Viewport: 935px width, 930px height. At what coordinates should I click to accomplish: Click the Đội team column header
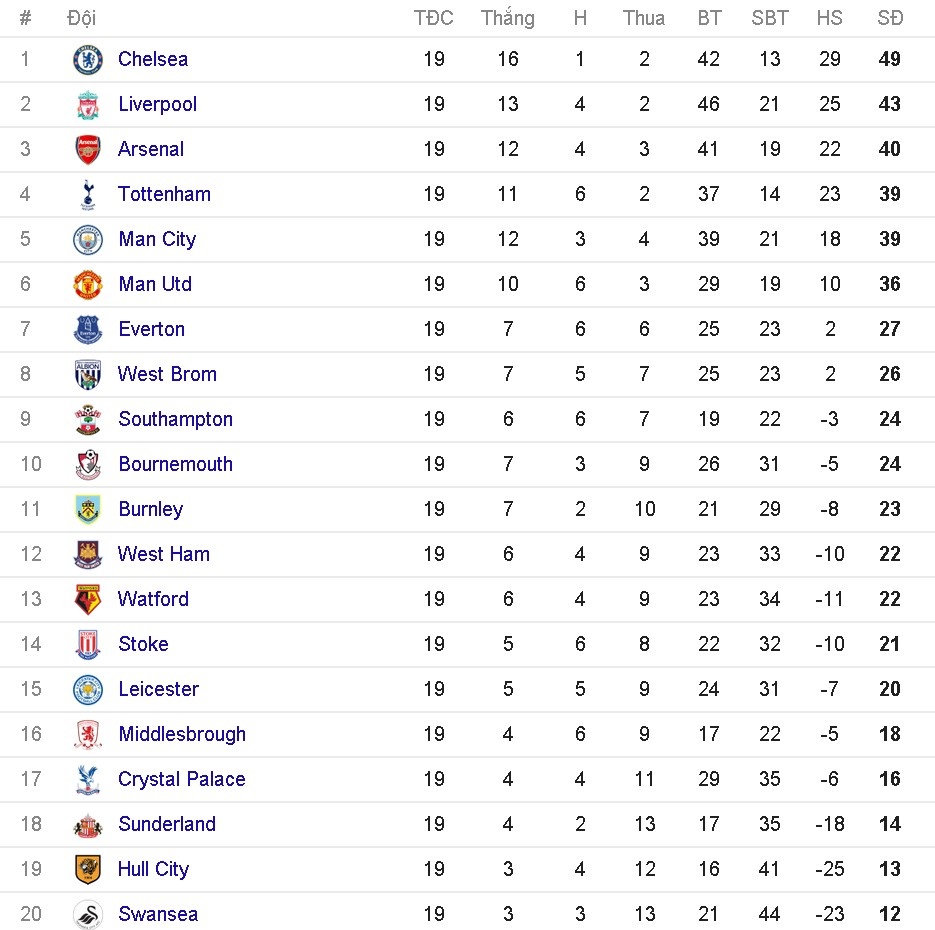[x=81, y=18]
